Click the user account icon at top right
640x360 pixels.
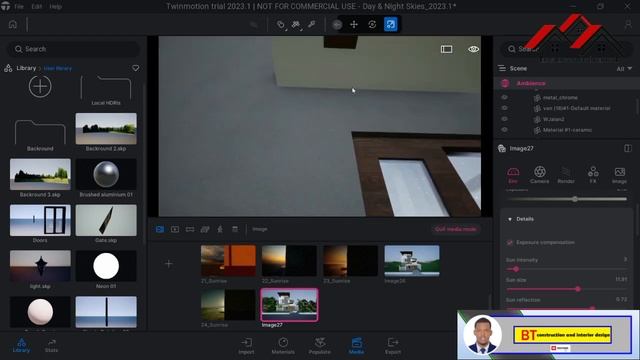point(628,24)
